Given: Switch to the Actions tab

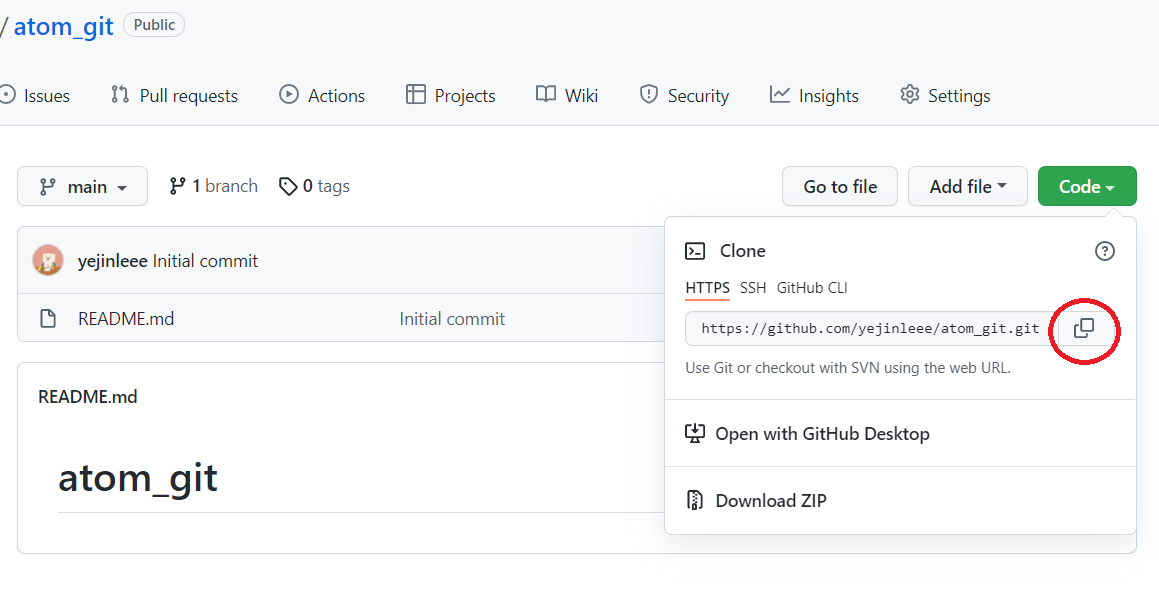Looking at the screenshot, I should coord(322,95).
